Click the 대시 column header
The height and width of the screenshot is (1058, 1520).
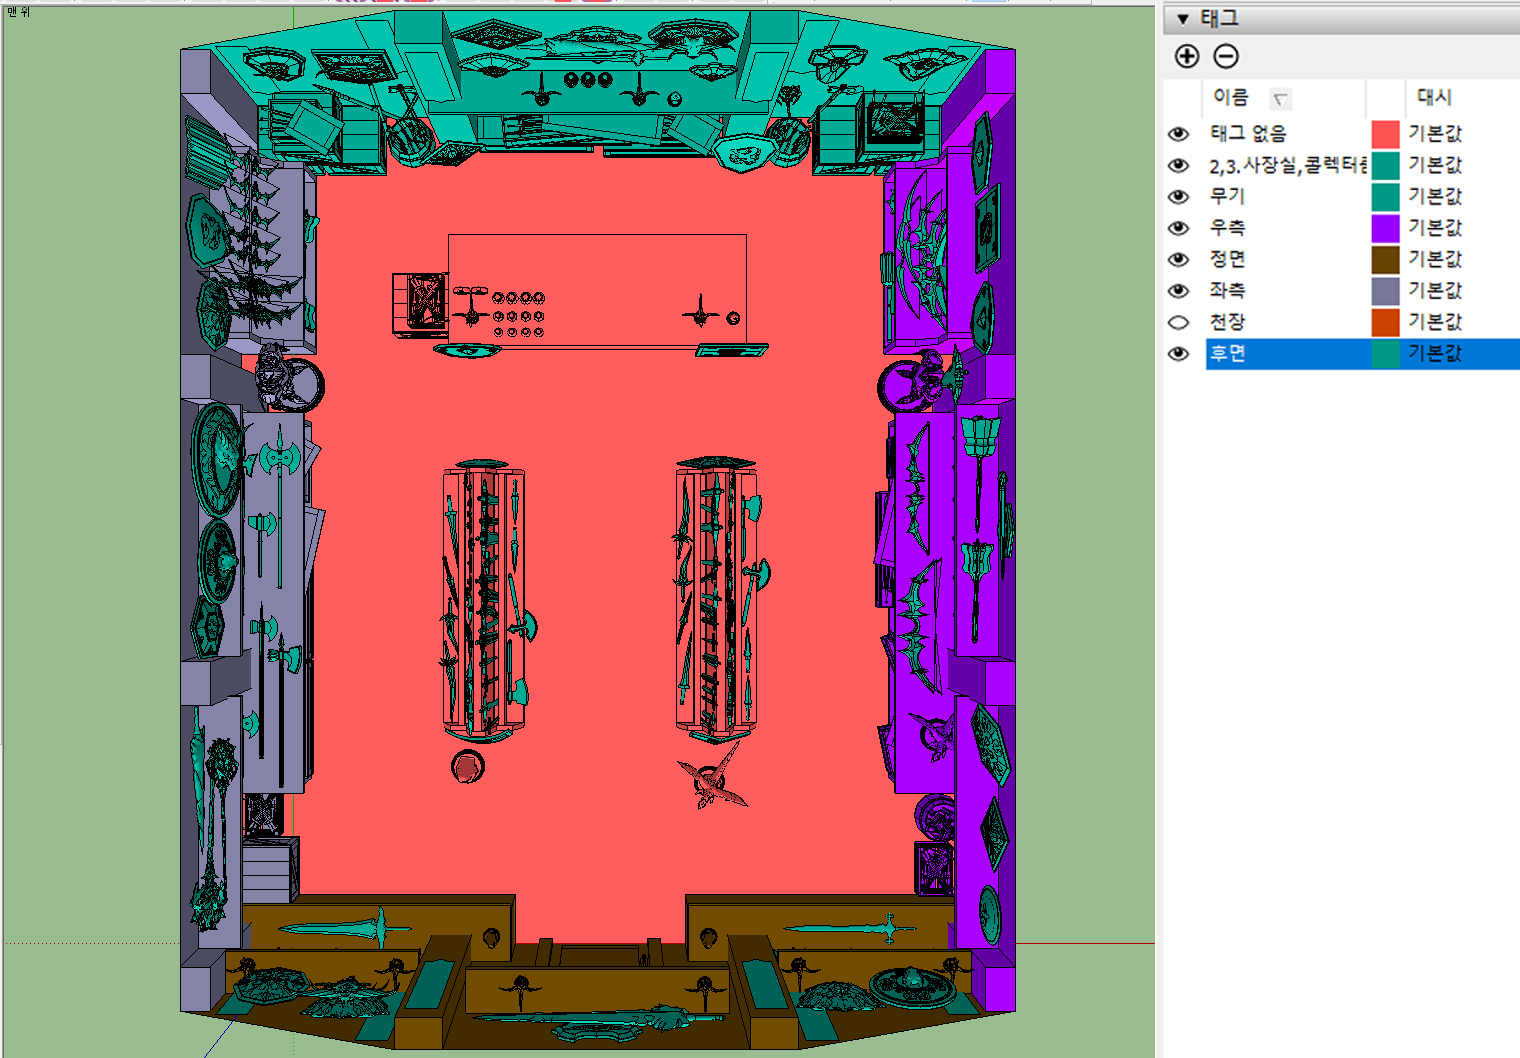(1434, 97)
